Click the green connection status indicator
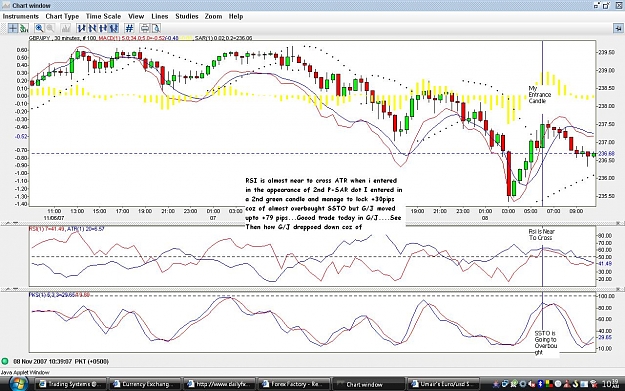Image resolution: width=625 pixels, height=391 pixels. coord(5,362)
